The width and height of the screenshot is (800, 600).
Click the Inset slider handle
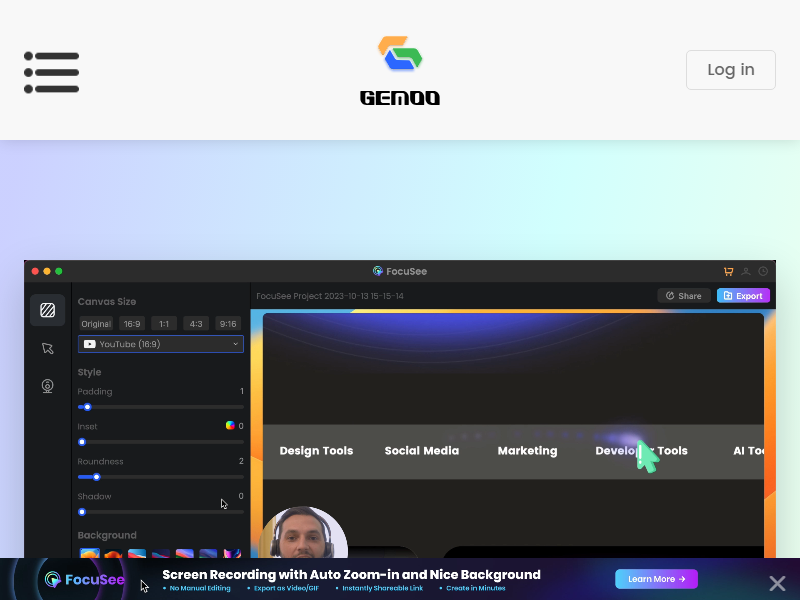(82, 442)
